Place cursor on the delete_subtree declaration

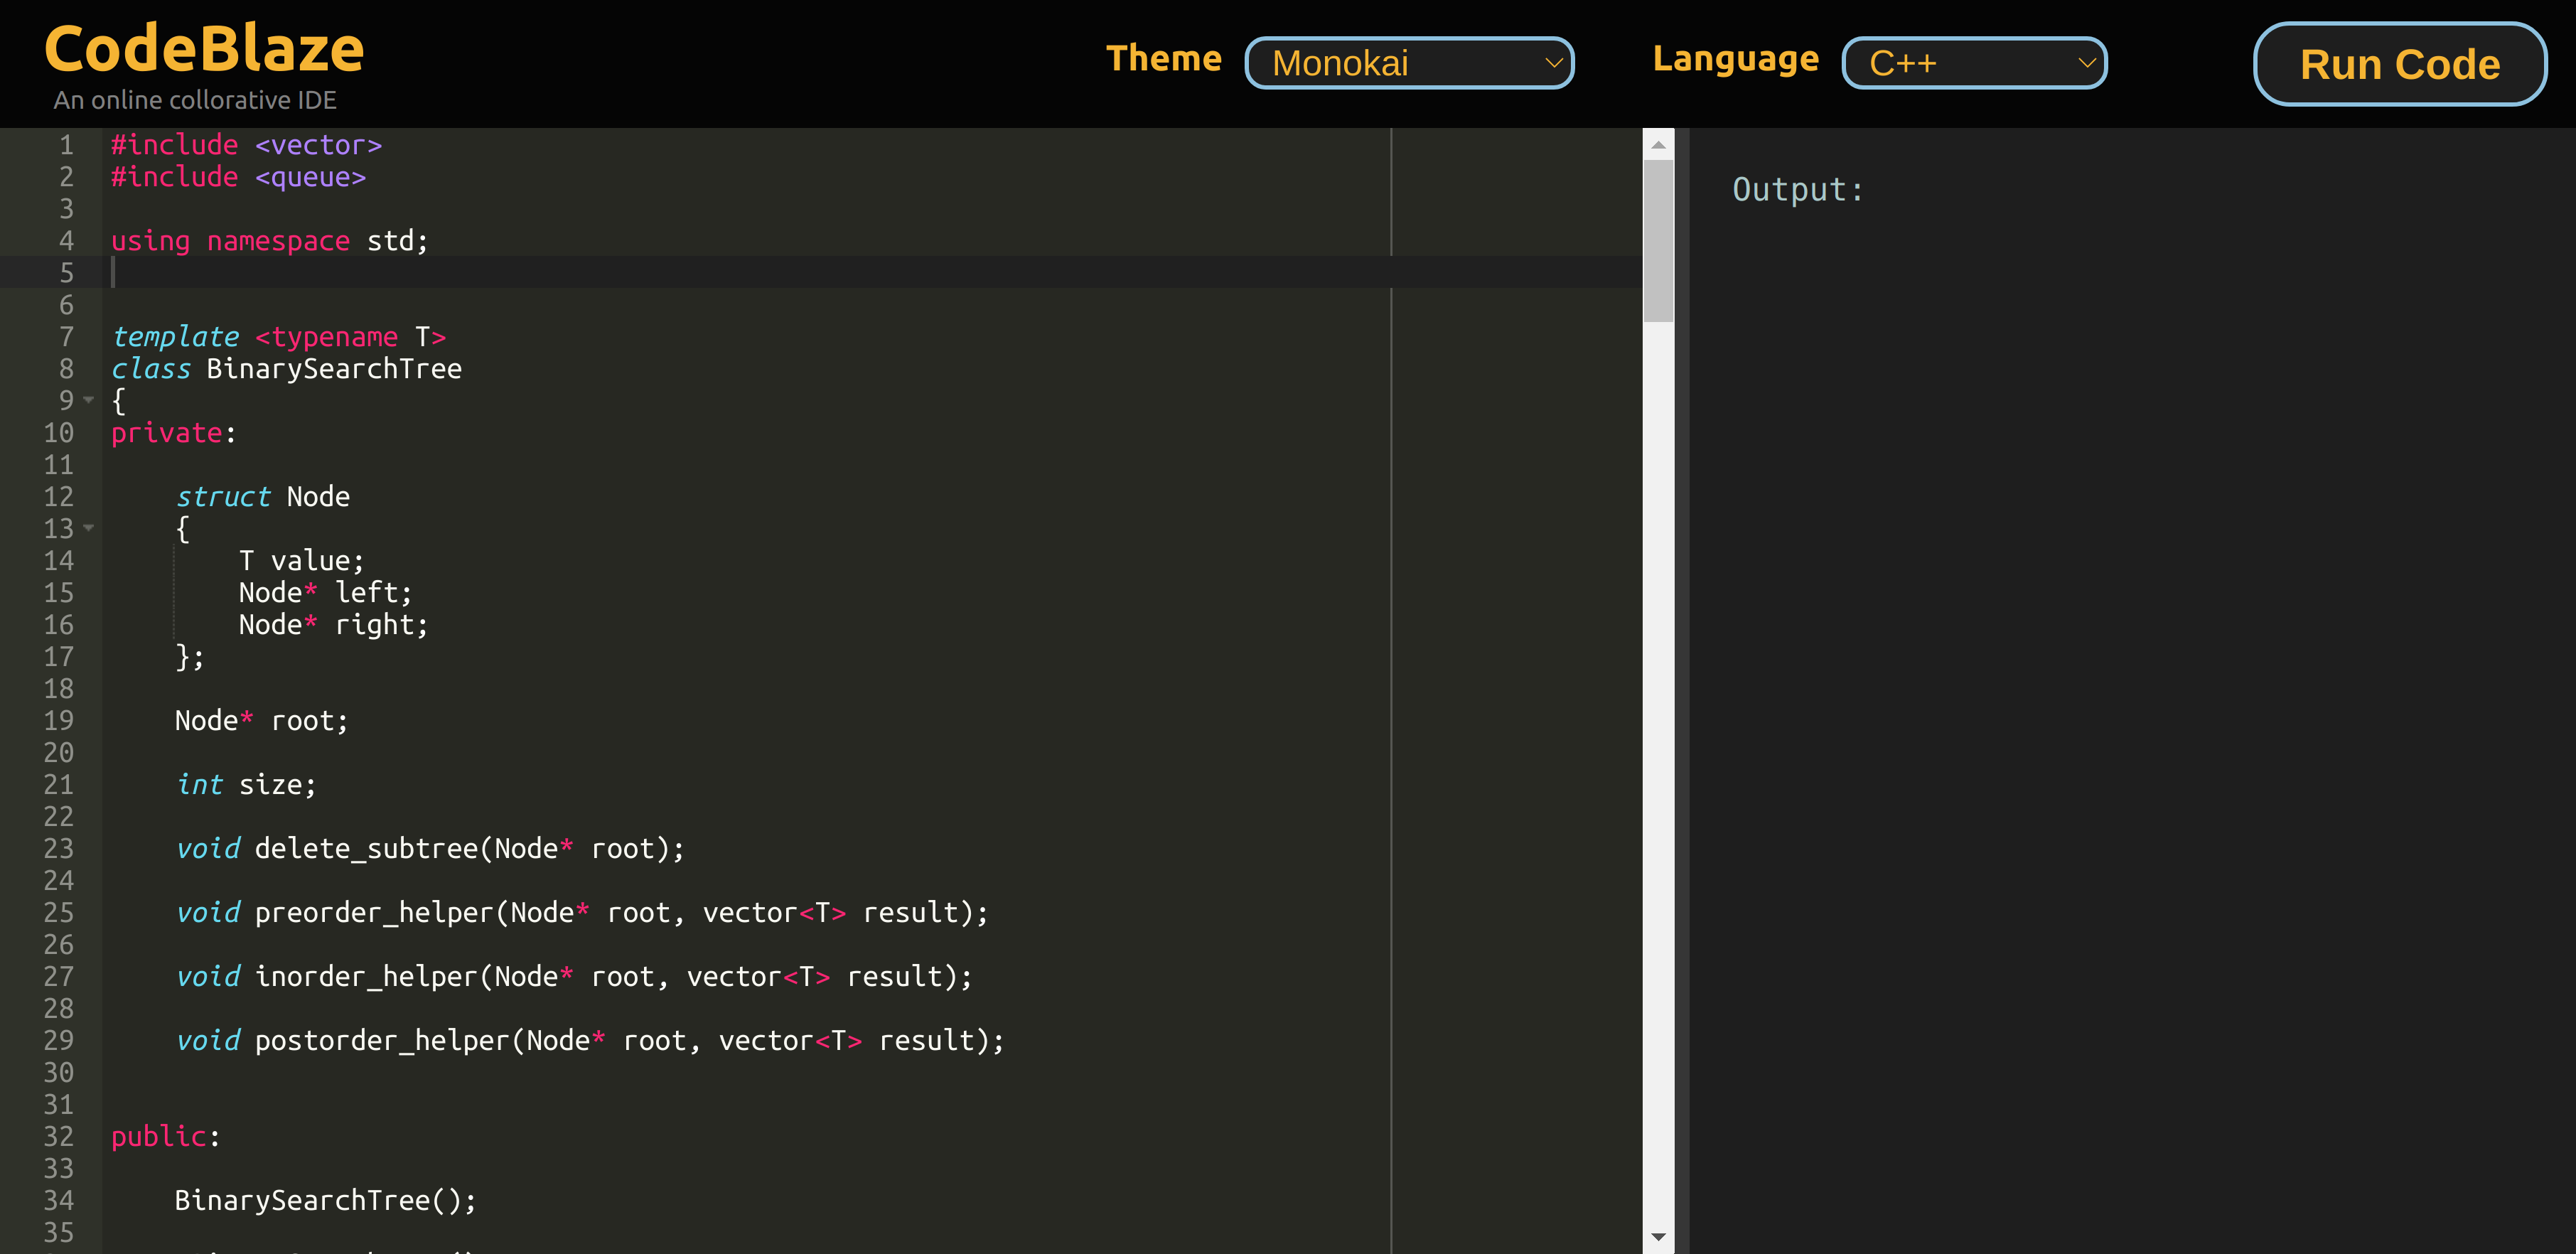(430, 848)
